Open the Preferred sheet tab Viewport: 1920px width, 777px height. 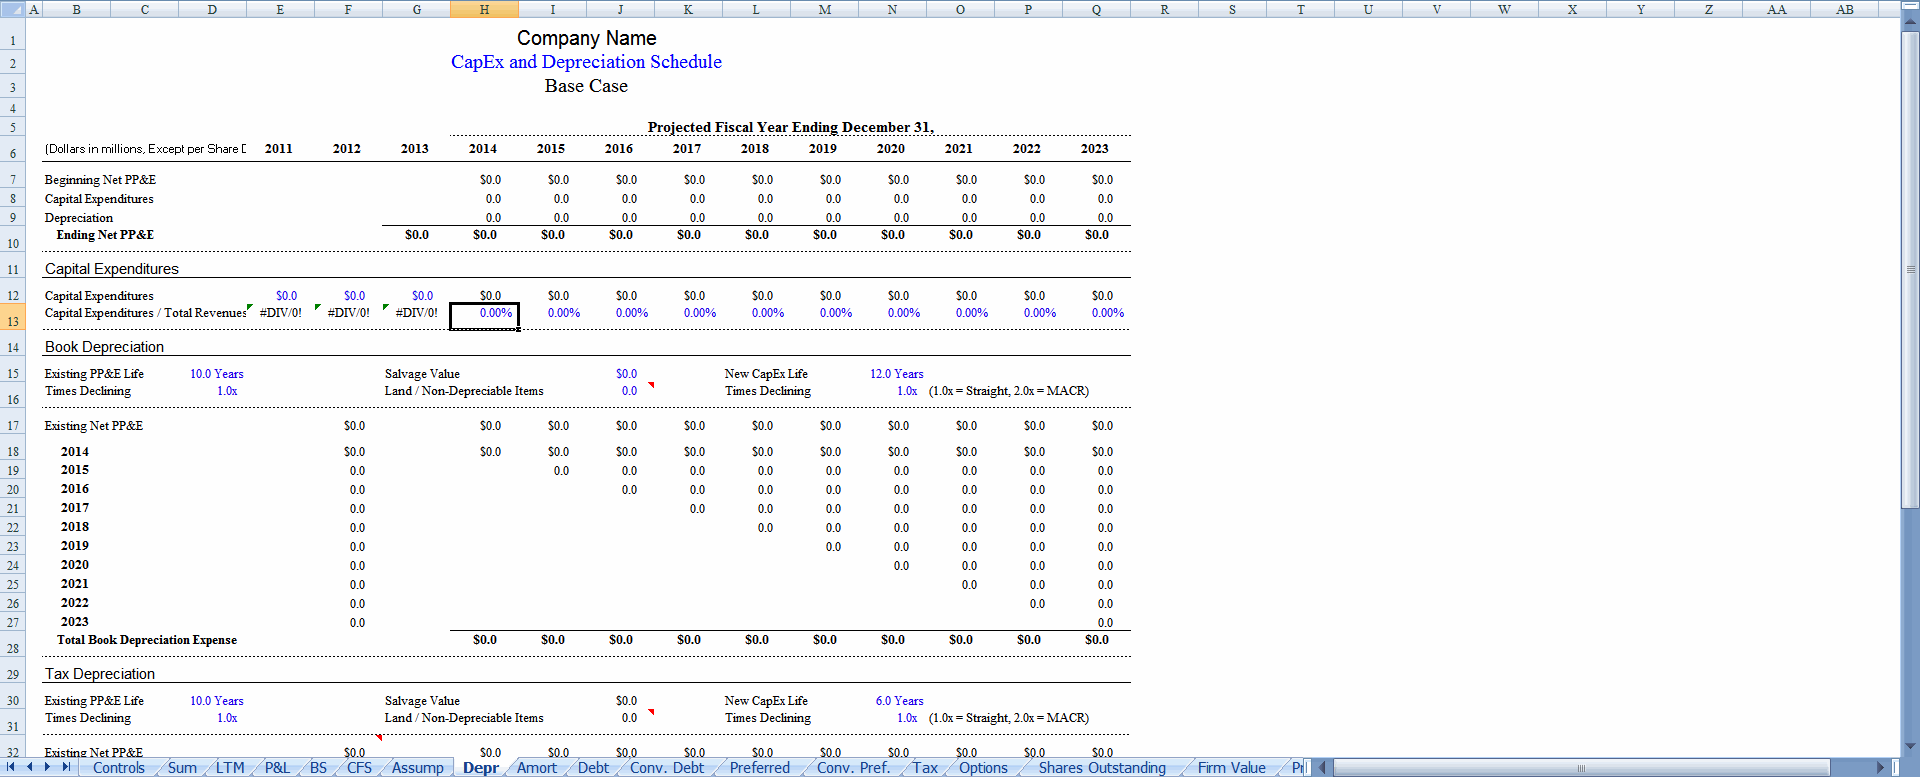click(x=760, y=768)
